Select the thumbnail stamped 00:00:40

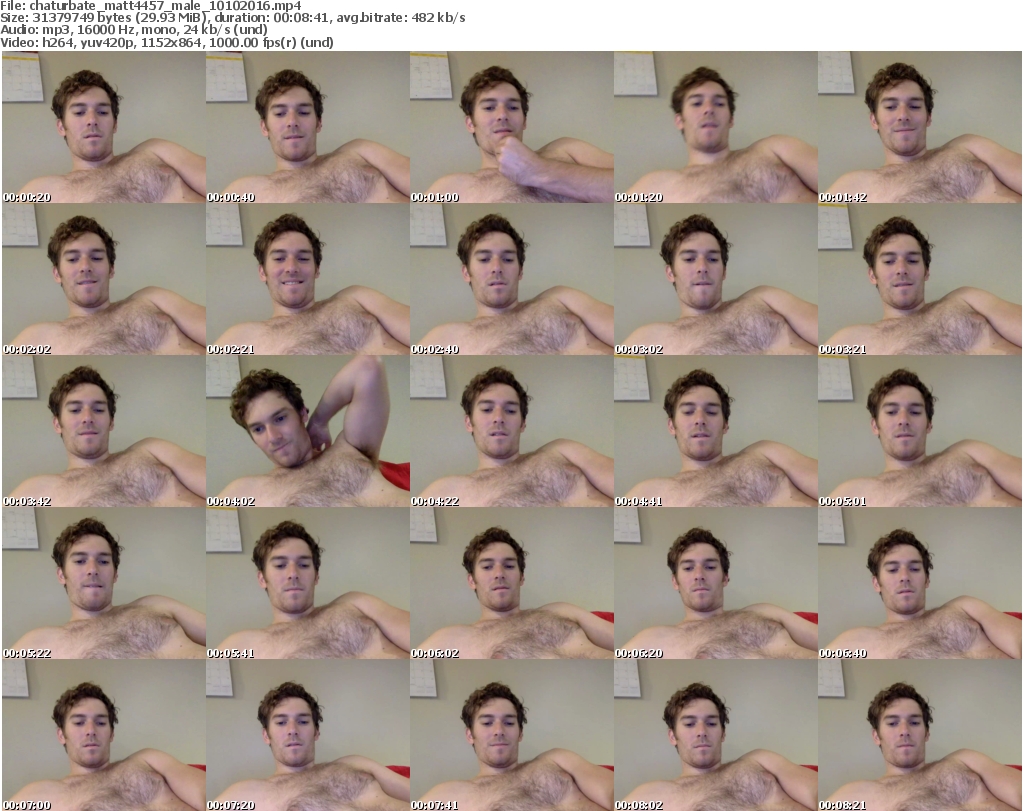point(308,127)
